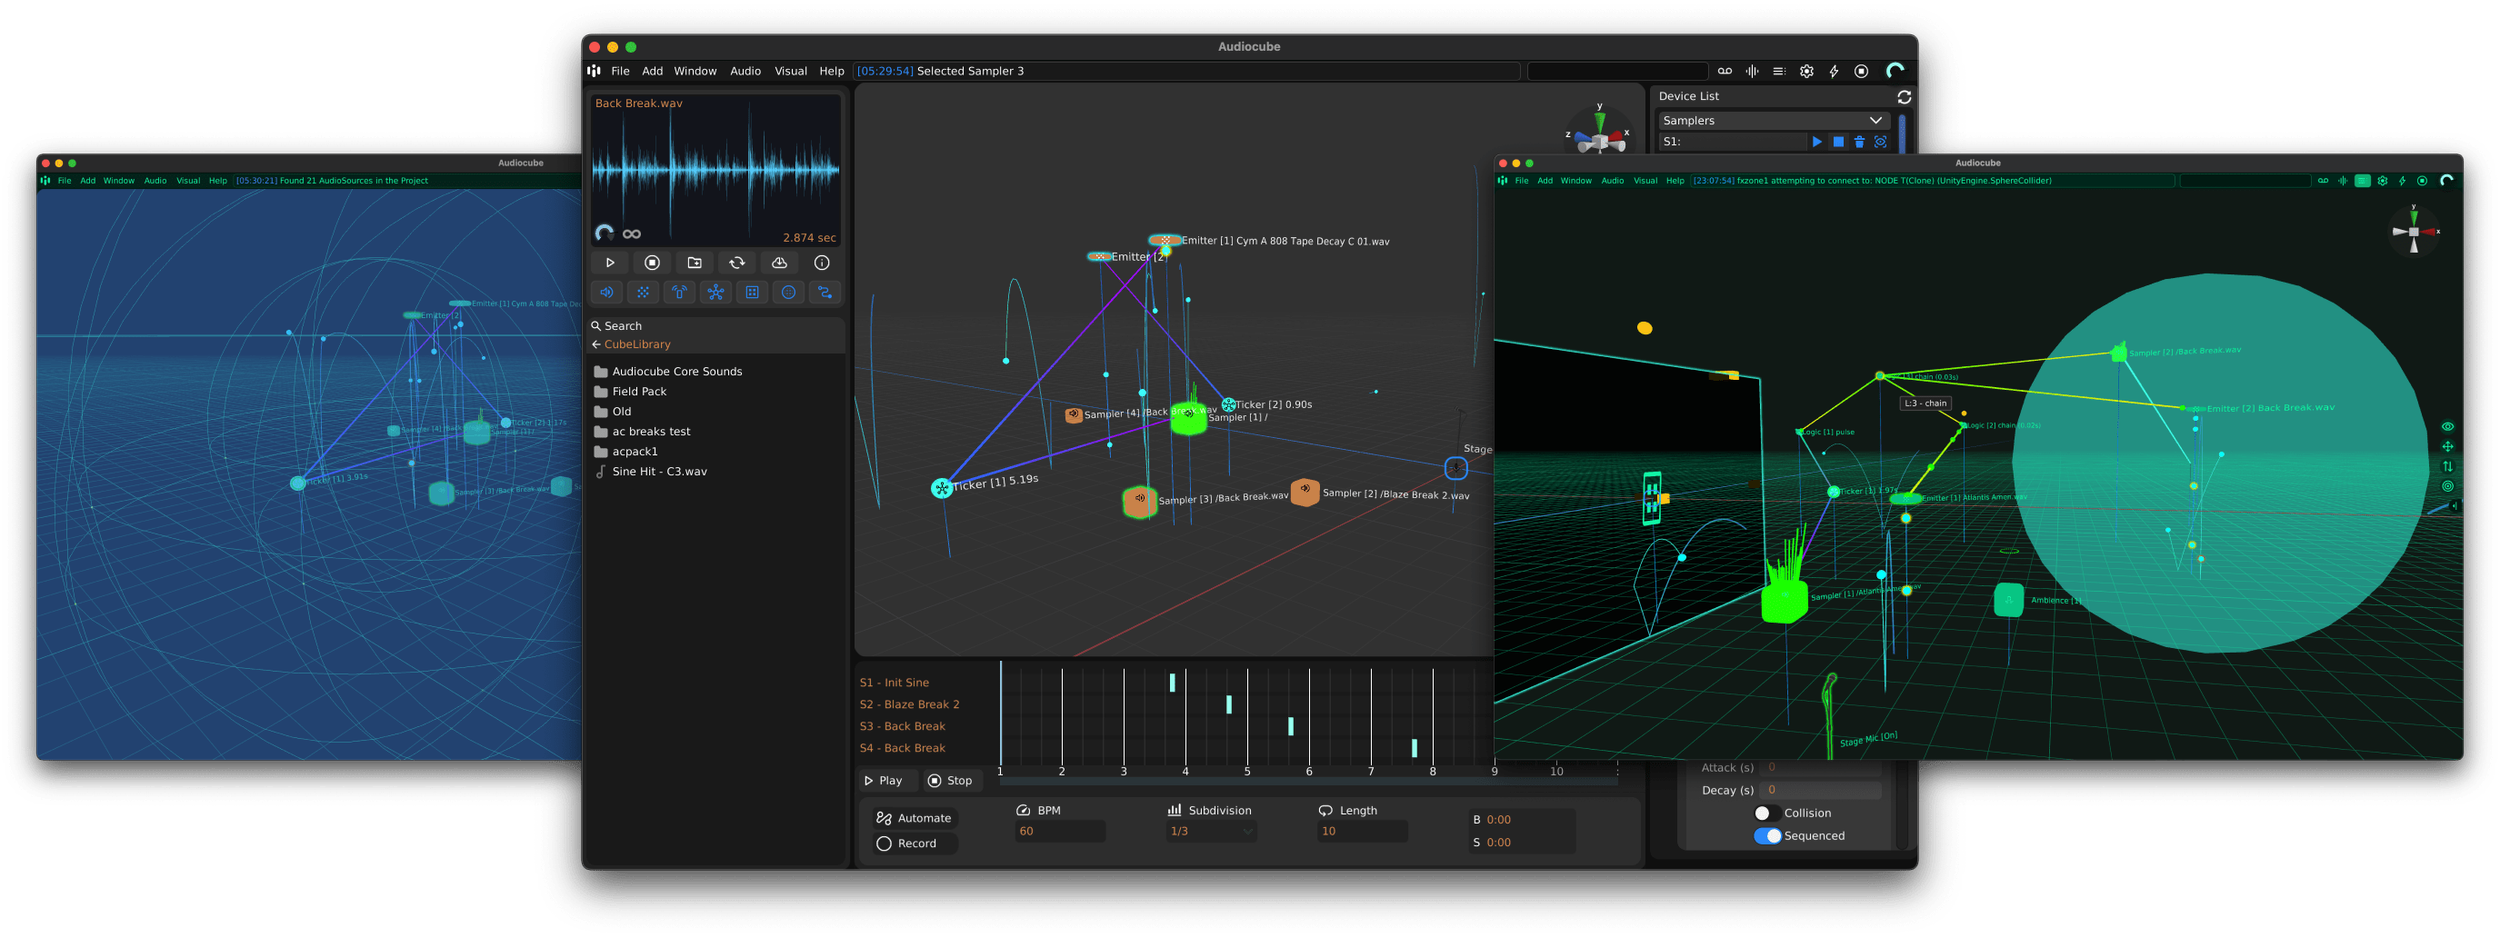Click the BPM value field showing 60
Image resolution: width=2500 pixels, height=937 pixels.
[x=1059, y=831]
